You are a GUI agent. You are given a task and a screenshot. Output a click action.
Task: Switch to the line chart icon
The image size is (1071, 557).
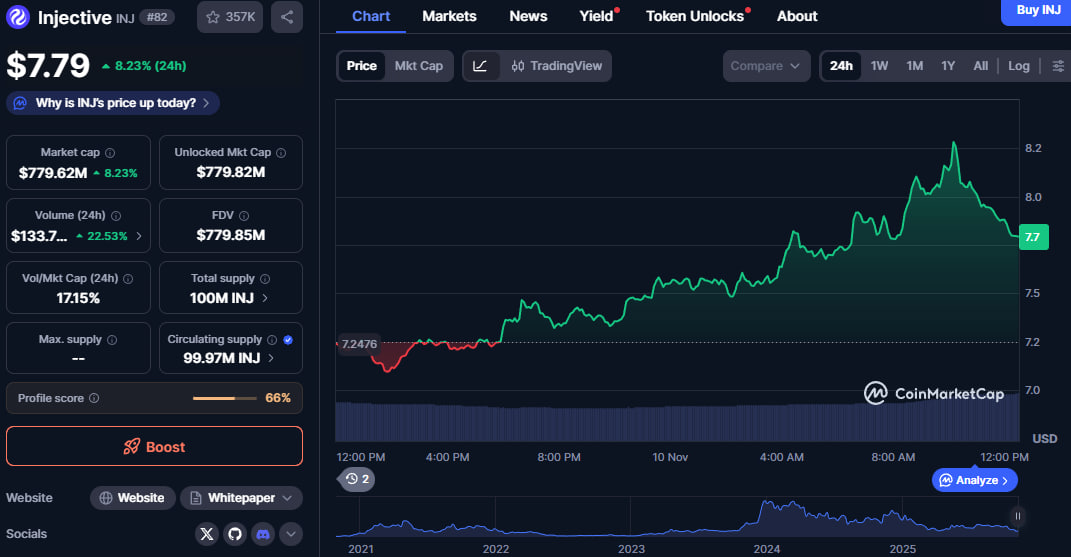tap(480, 66)
